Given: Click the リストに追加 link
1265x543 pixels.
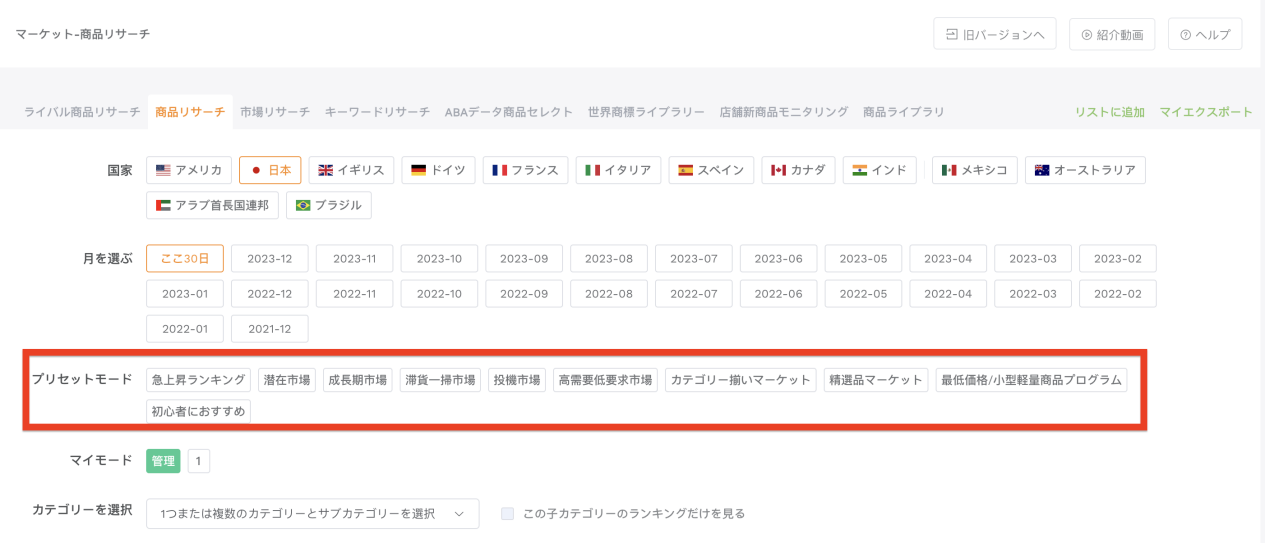Looking at the screenshot, I should tap(1109, 112).
